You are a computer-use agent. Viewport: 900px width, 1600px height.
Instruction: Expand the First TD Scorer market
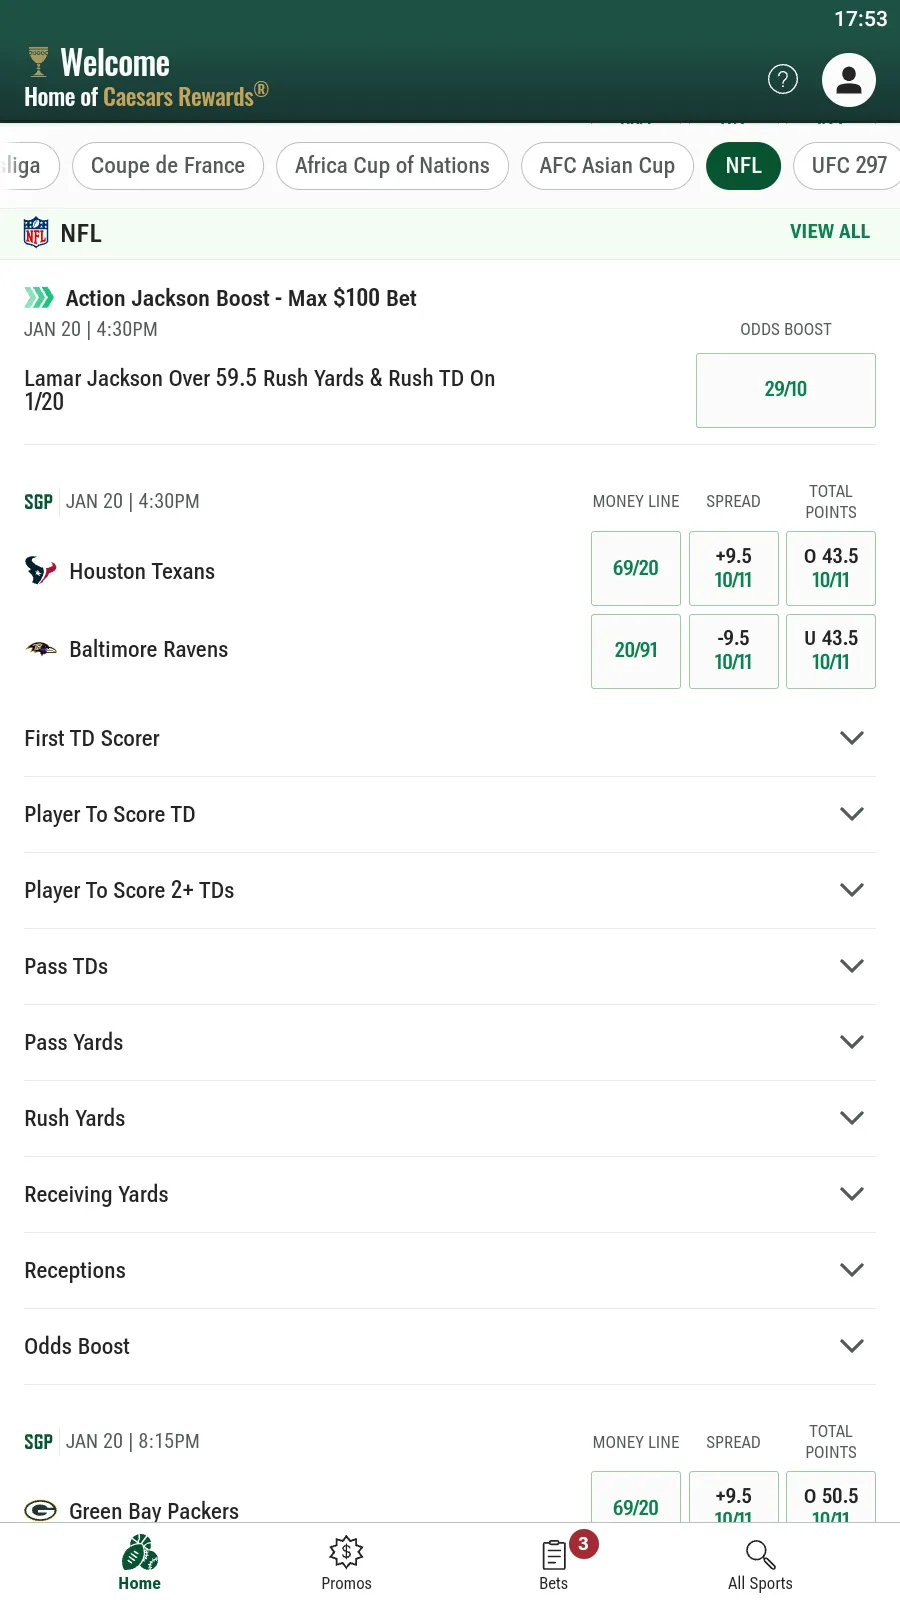click(x=450, y=738)
